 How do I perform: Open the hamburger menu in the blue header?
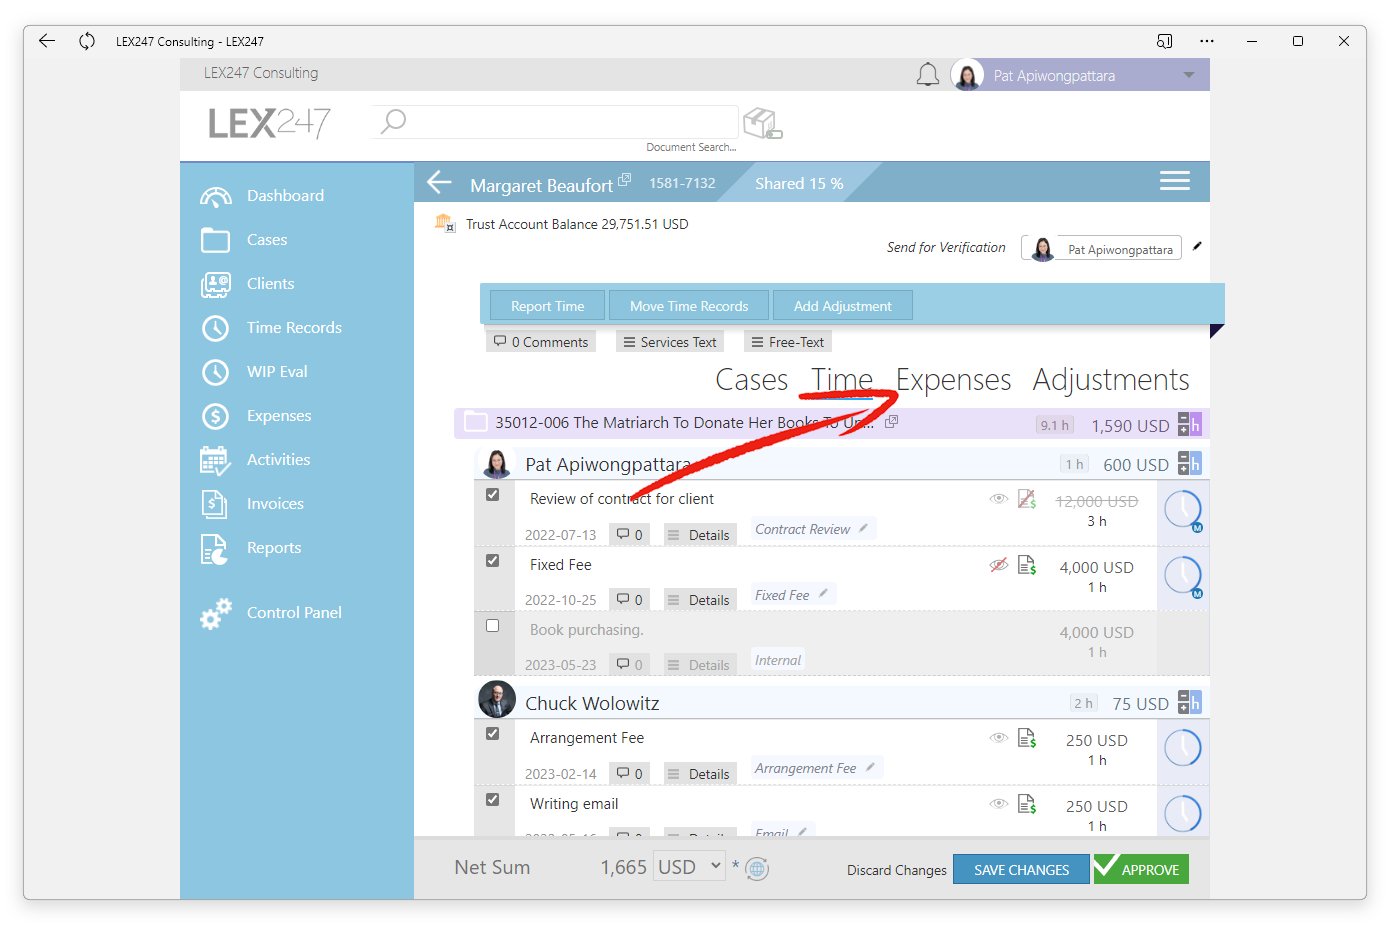[x=1174, y=181]
